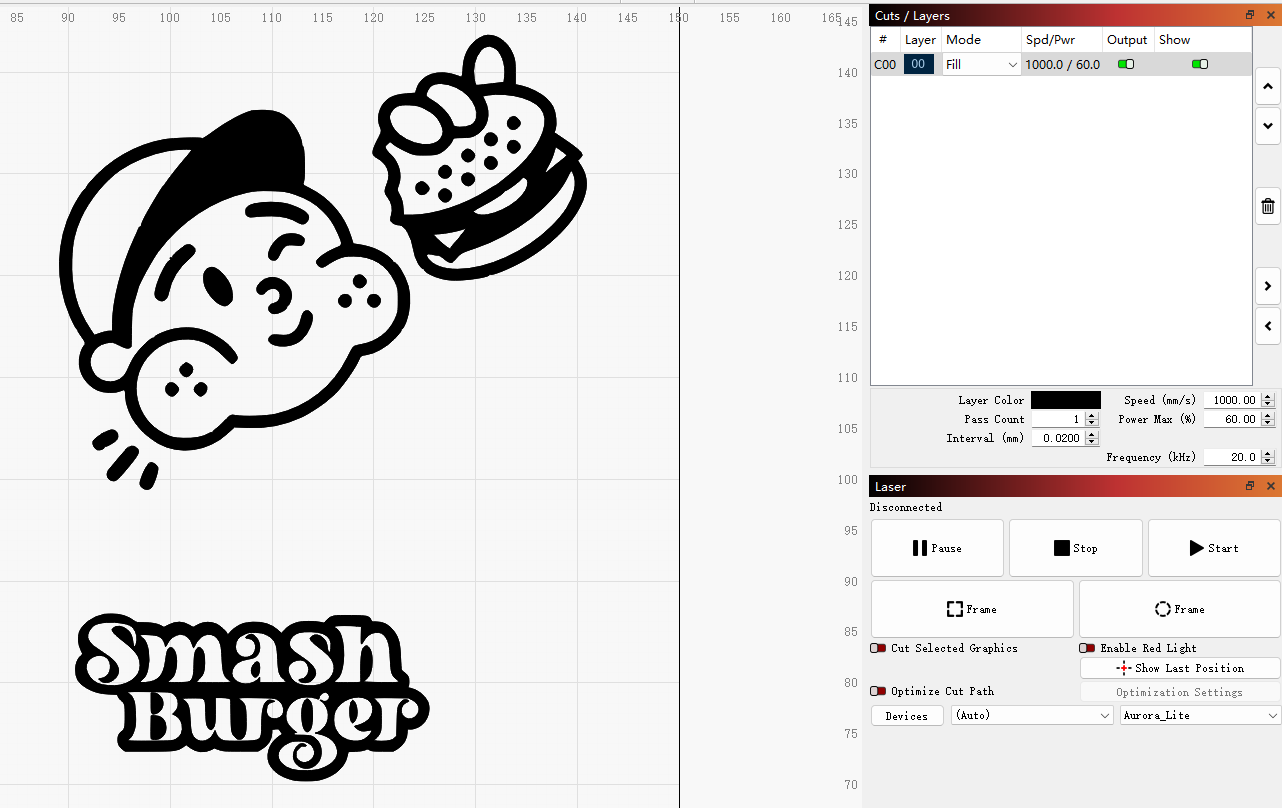Screen dimensions: 1282x808
Task: Move layer up with the up-arrow button
Action: (x=1268, y=87)
